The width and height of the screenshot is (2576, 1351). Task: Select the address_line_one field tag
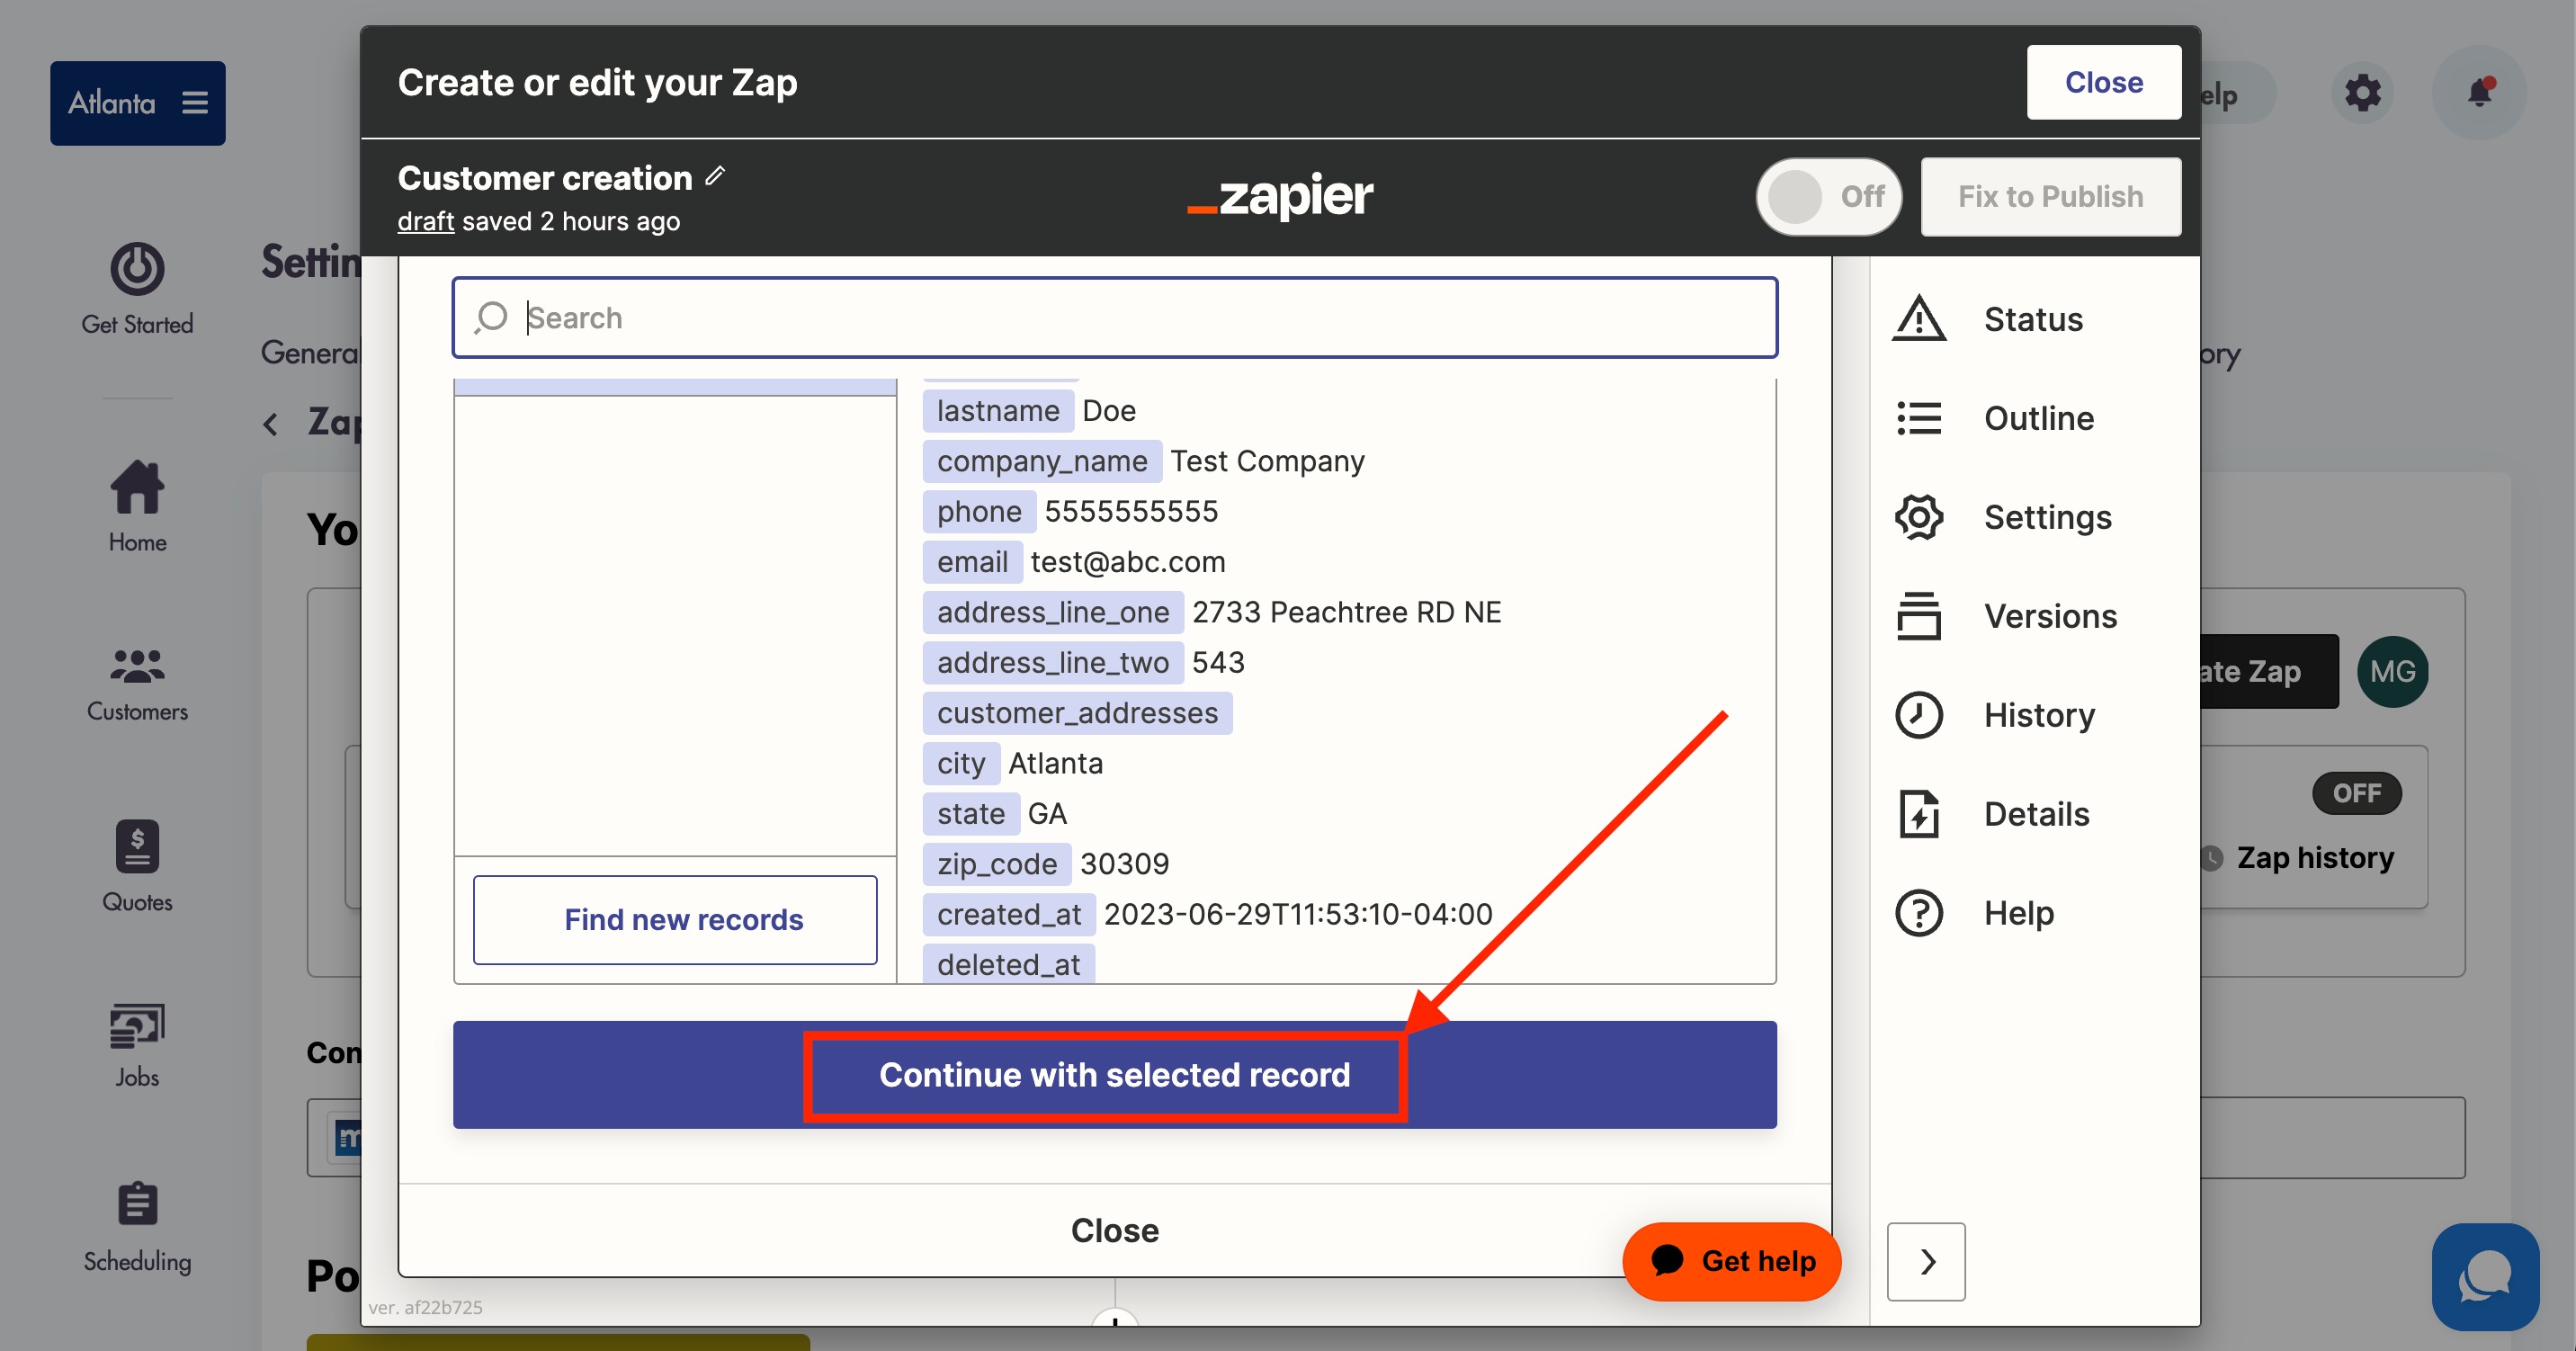[x=1052, y=611]
